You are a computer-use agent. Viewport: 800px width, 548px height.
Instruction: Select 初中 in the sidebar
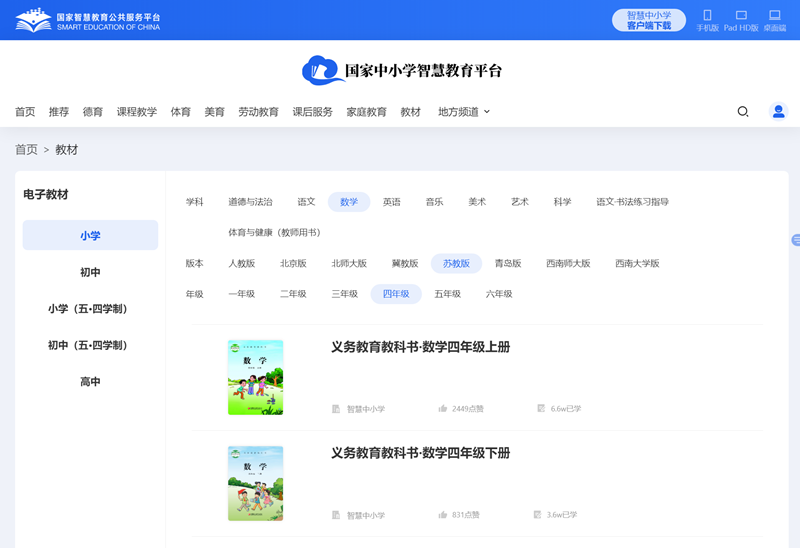90,272
